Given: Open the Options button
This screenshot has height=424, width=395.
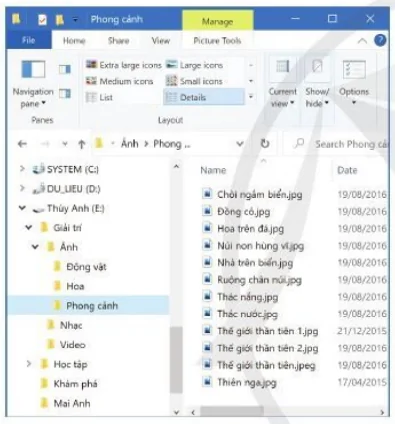Looking at the screenshot, I should [354, 83].
